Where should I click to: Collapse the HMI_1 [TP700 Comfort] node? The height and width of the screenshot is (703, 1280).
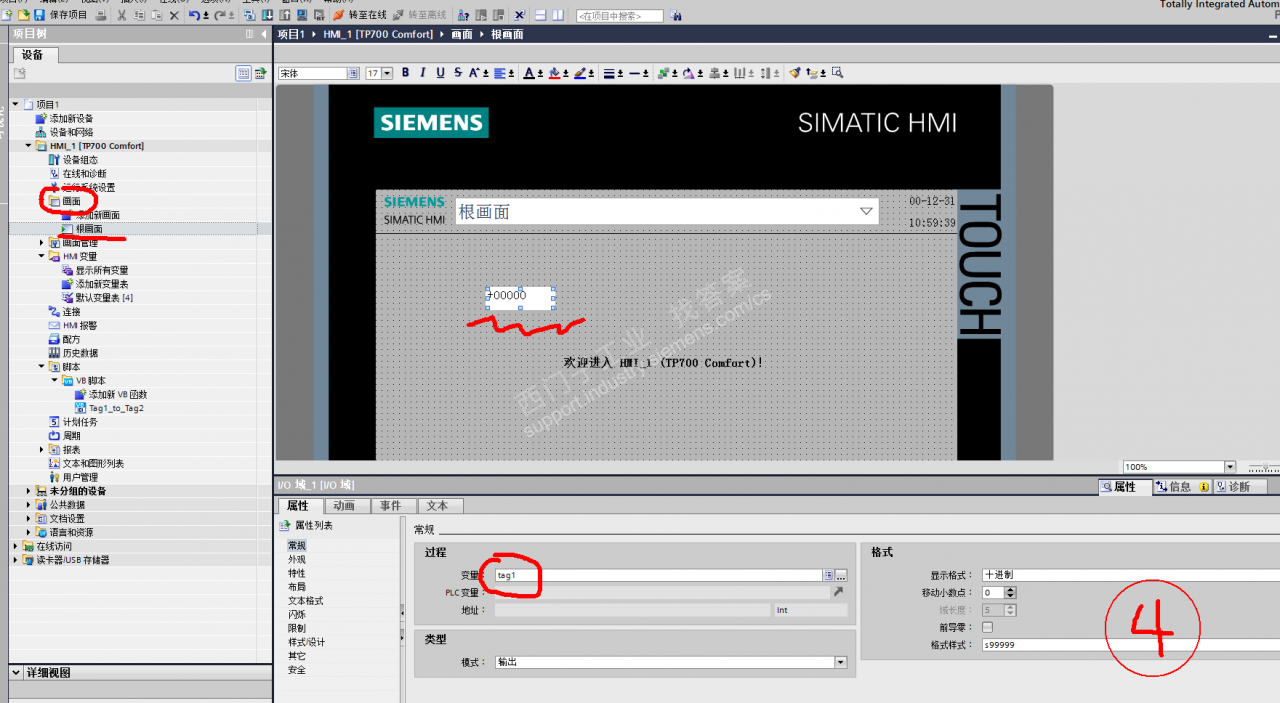(x=29, y=146)
